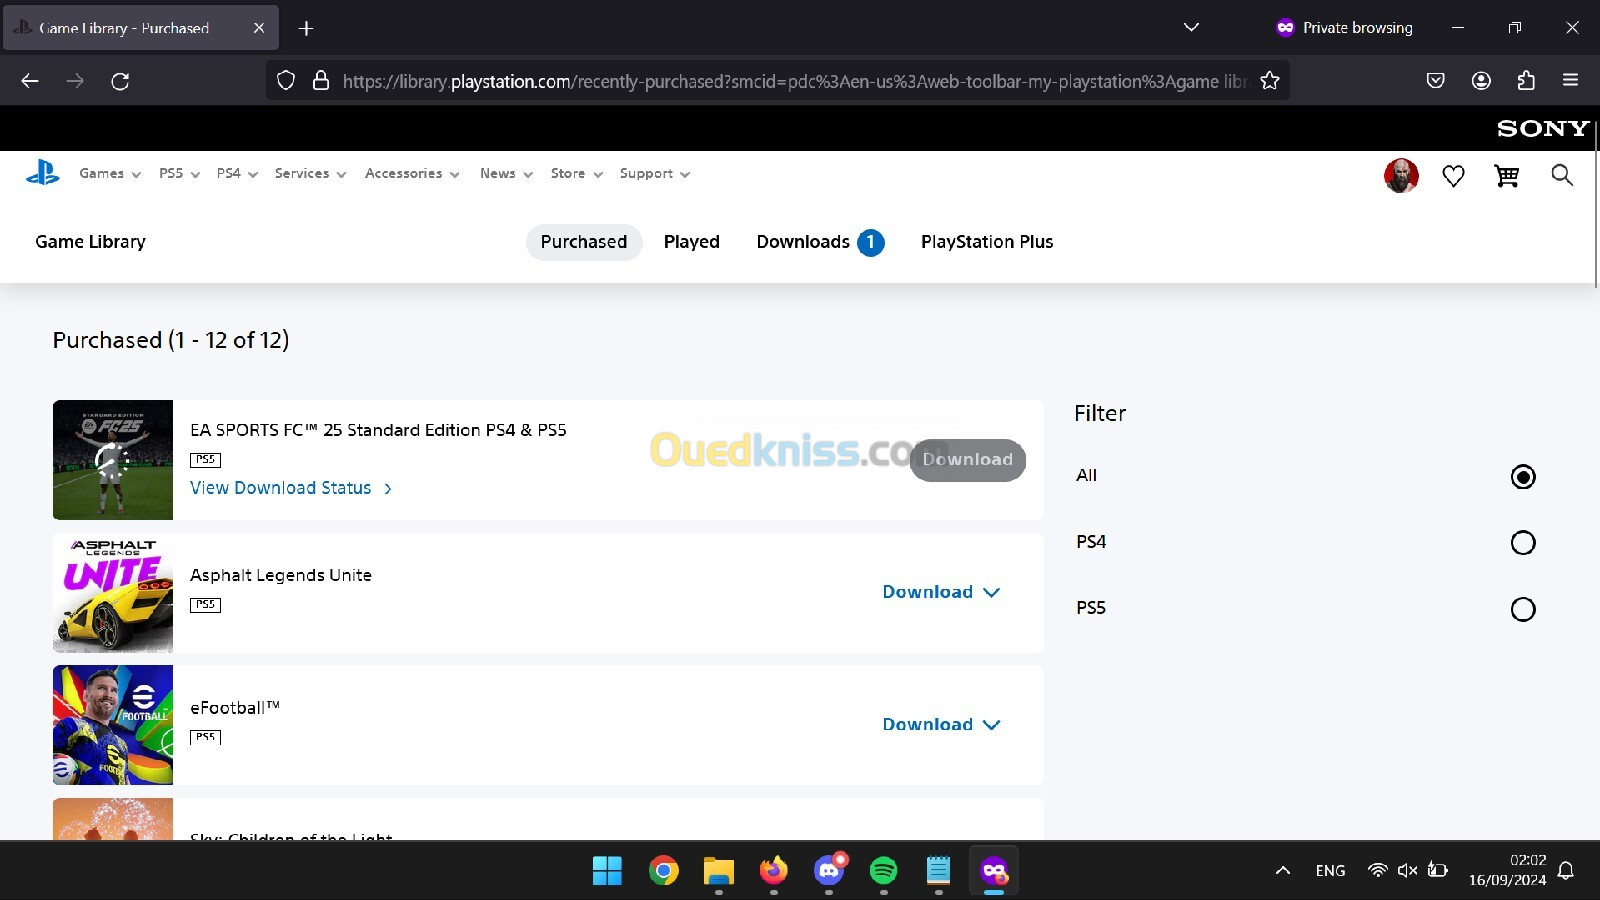
Task: Open the EA SPORTS FC 25 thumbnail
Action: point(113,460)
